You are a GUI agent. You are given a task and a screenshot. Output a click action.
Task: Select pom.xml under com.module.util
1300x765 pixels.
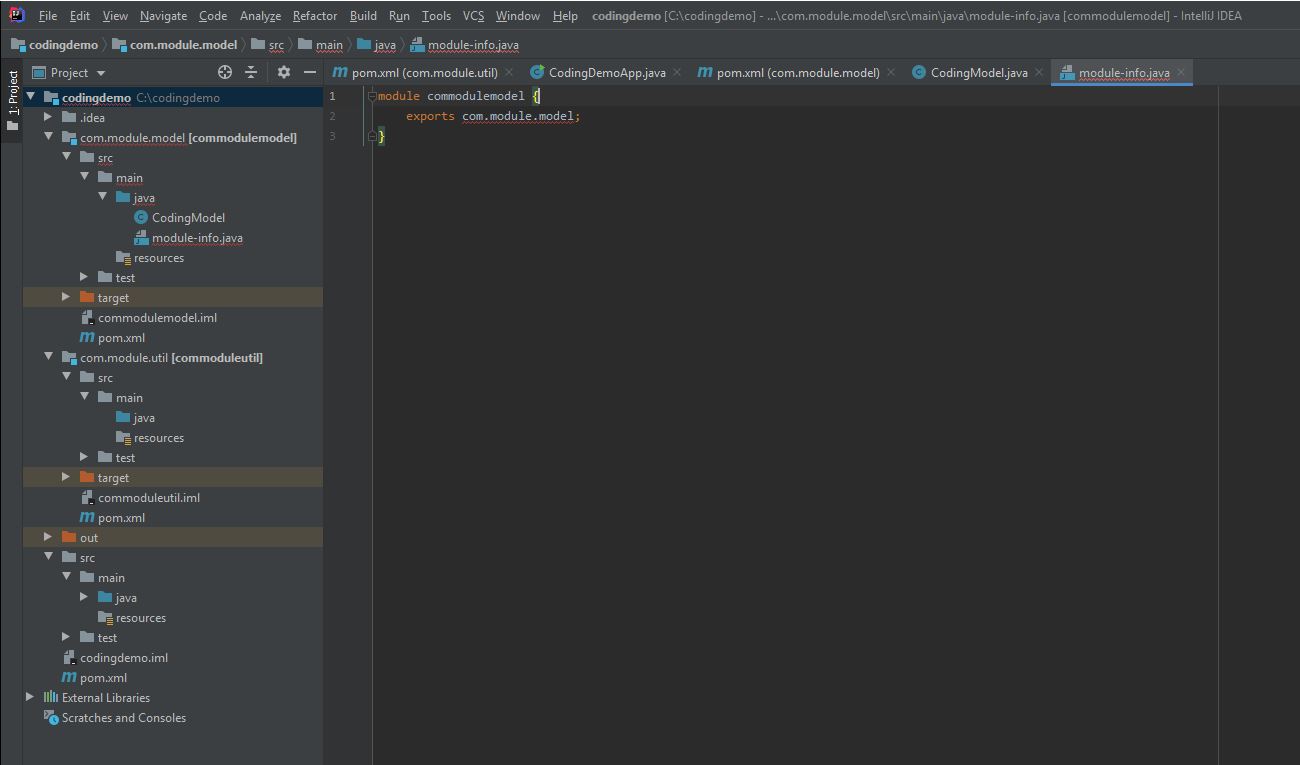[x=112, y=517]
